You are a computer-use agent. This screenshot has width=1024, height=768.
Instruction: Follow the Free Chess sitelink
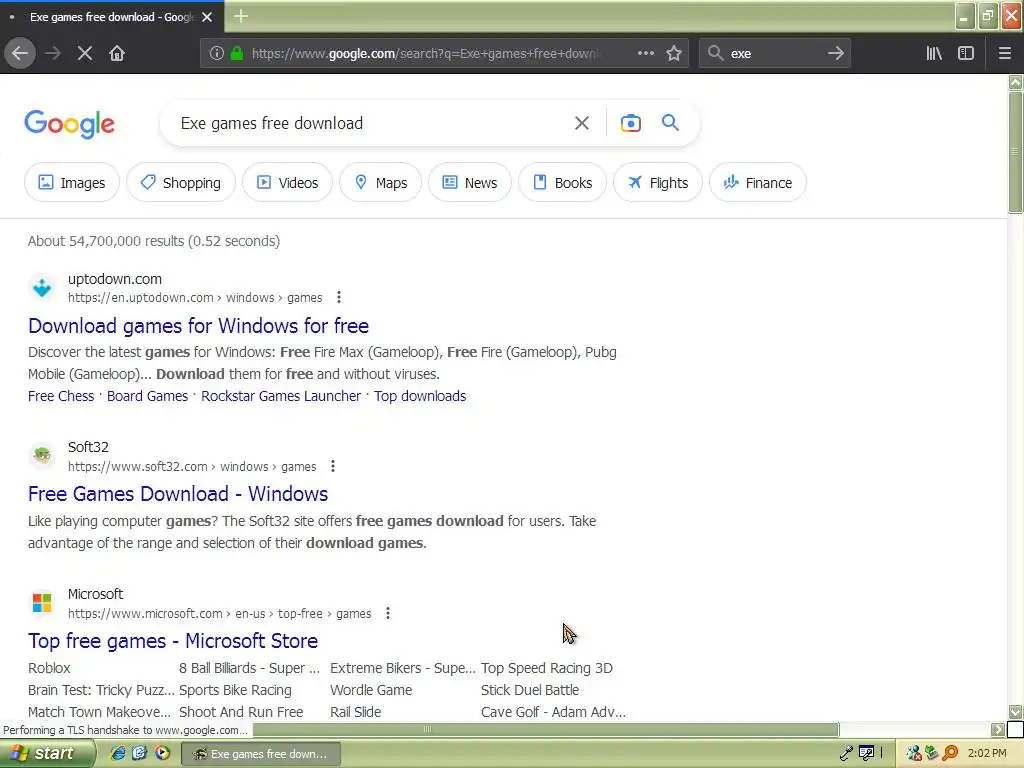pyautogui.click(x=61, y=396)
